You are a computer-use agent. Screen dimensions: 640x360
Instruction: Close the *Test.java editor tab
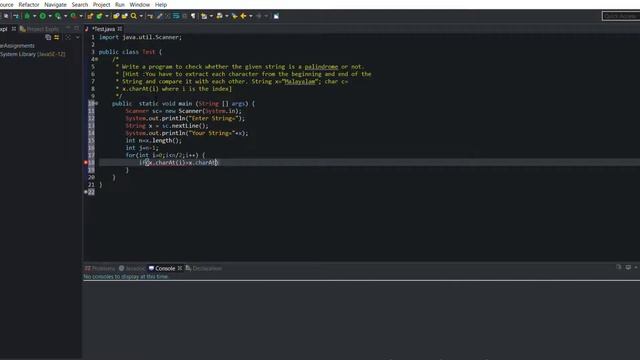[120, 29]
